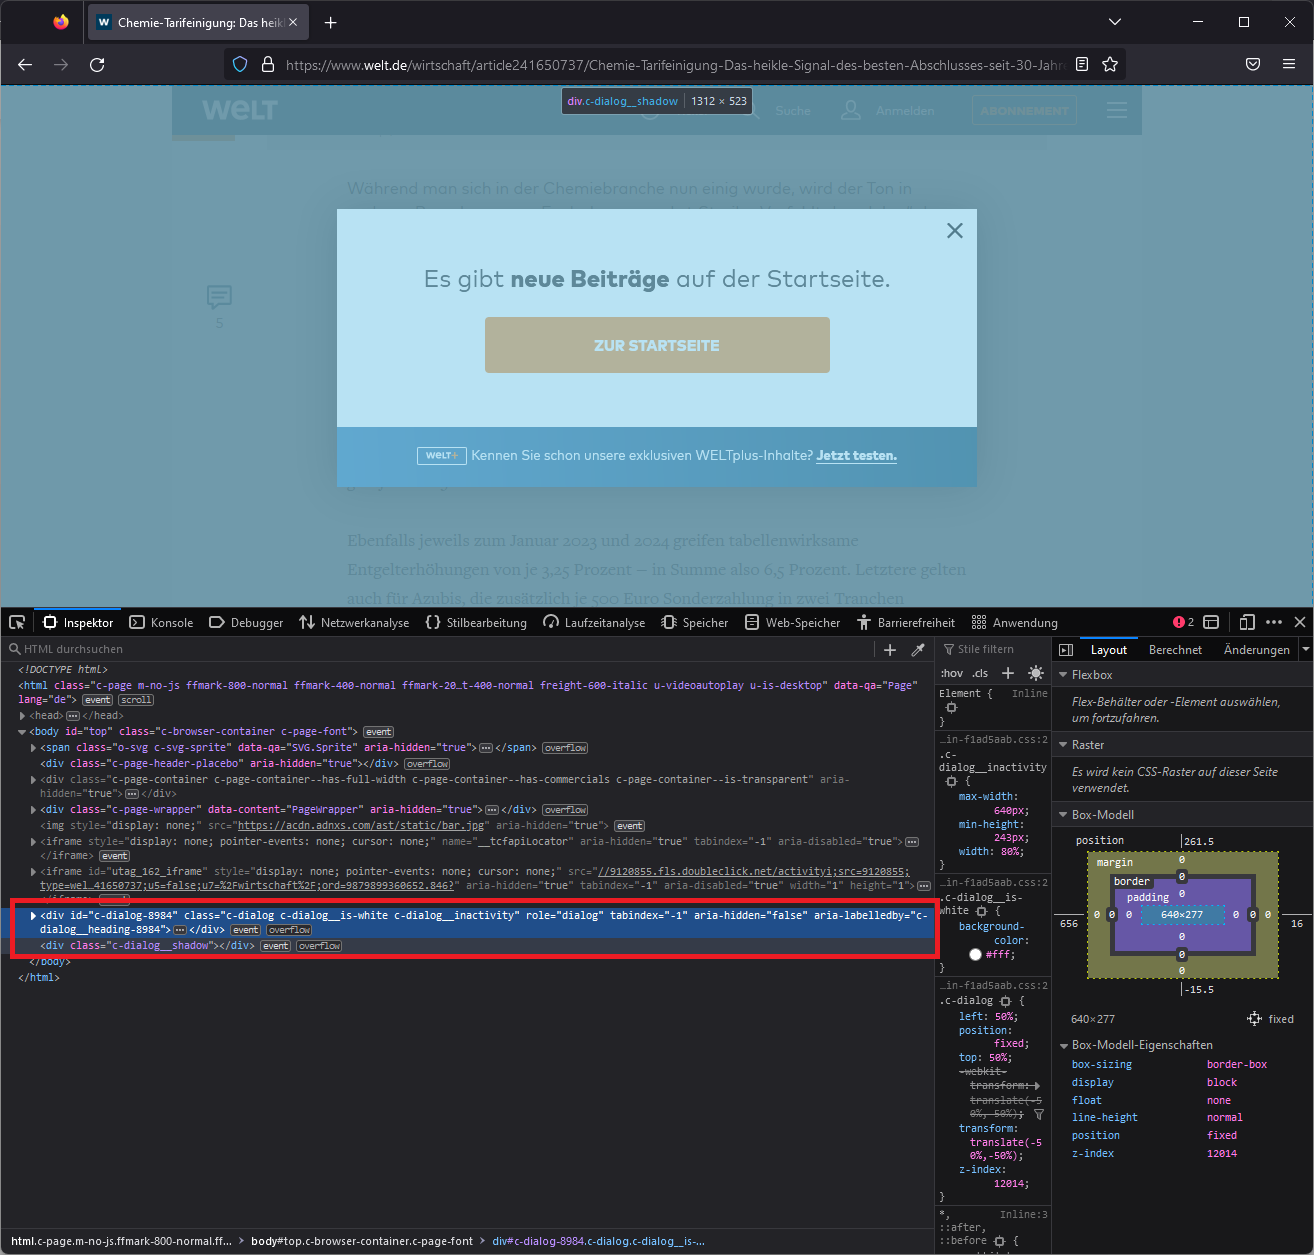Expand the highlighted c-dialog div node
The width and height of the screenshot is (1314, 1255).
pos(33,914)
